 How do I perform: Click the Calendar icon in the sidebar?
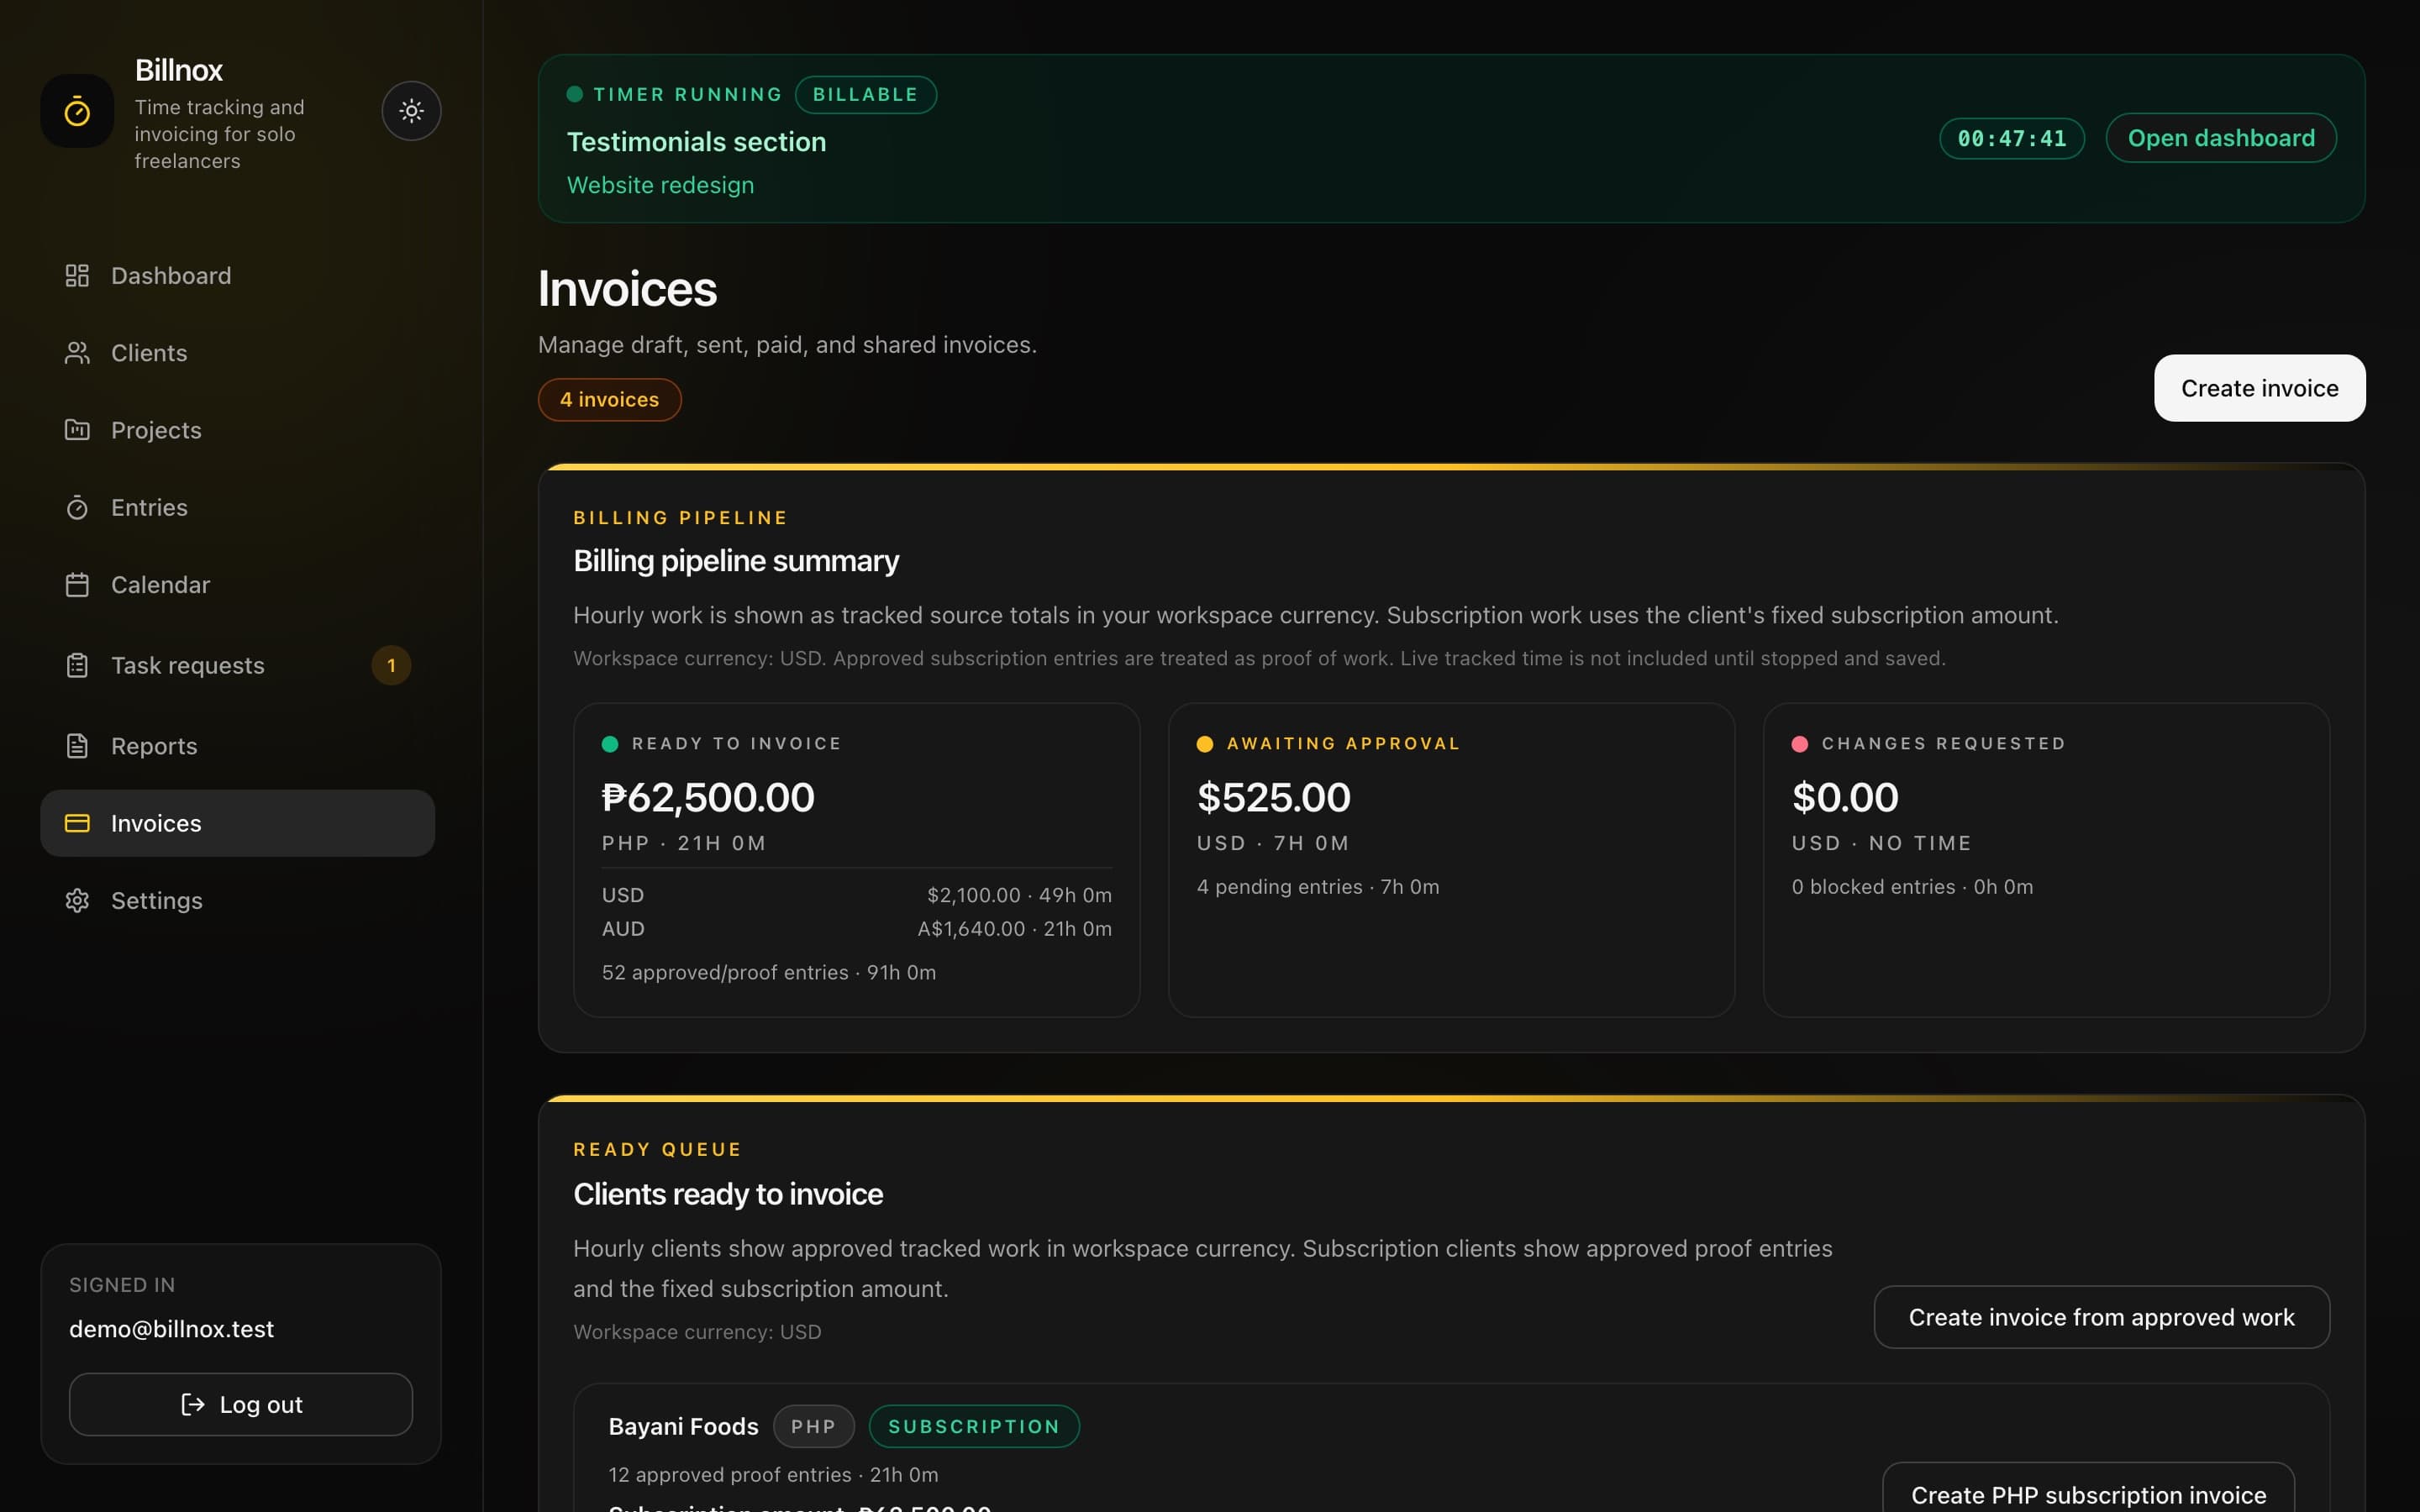(77, 585)
